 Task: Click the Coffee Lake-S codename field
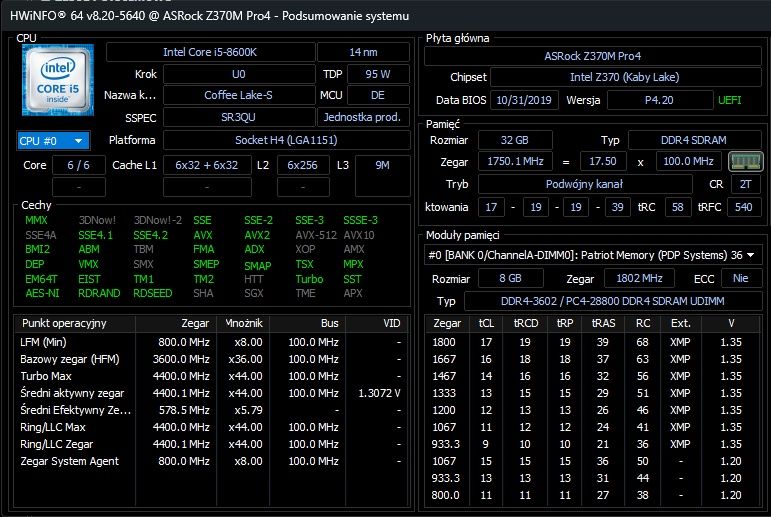(238, 95)
